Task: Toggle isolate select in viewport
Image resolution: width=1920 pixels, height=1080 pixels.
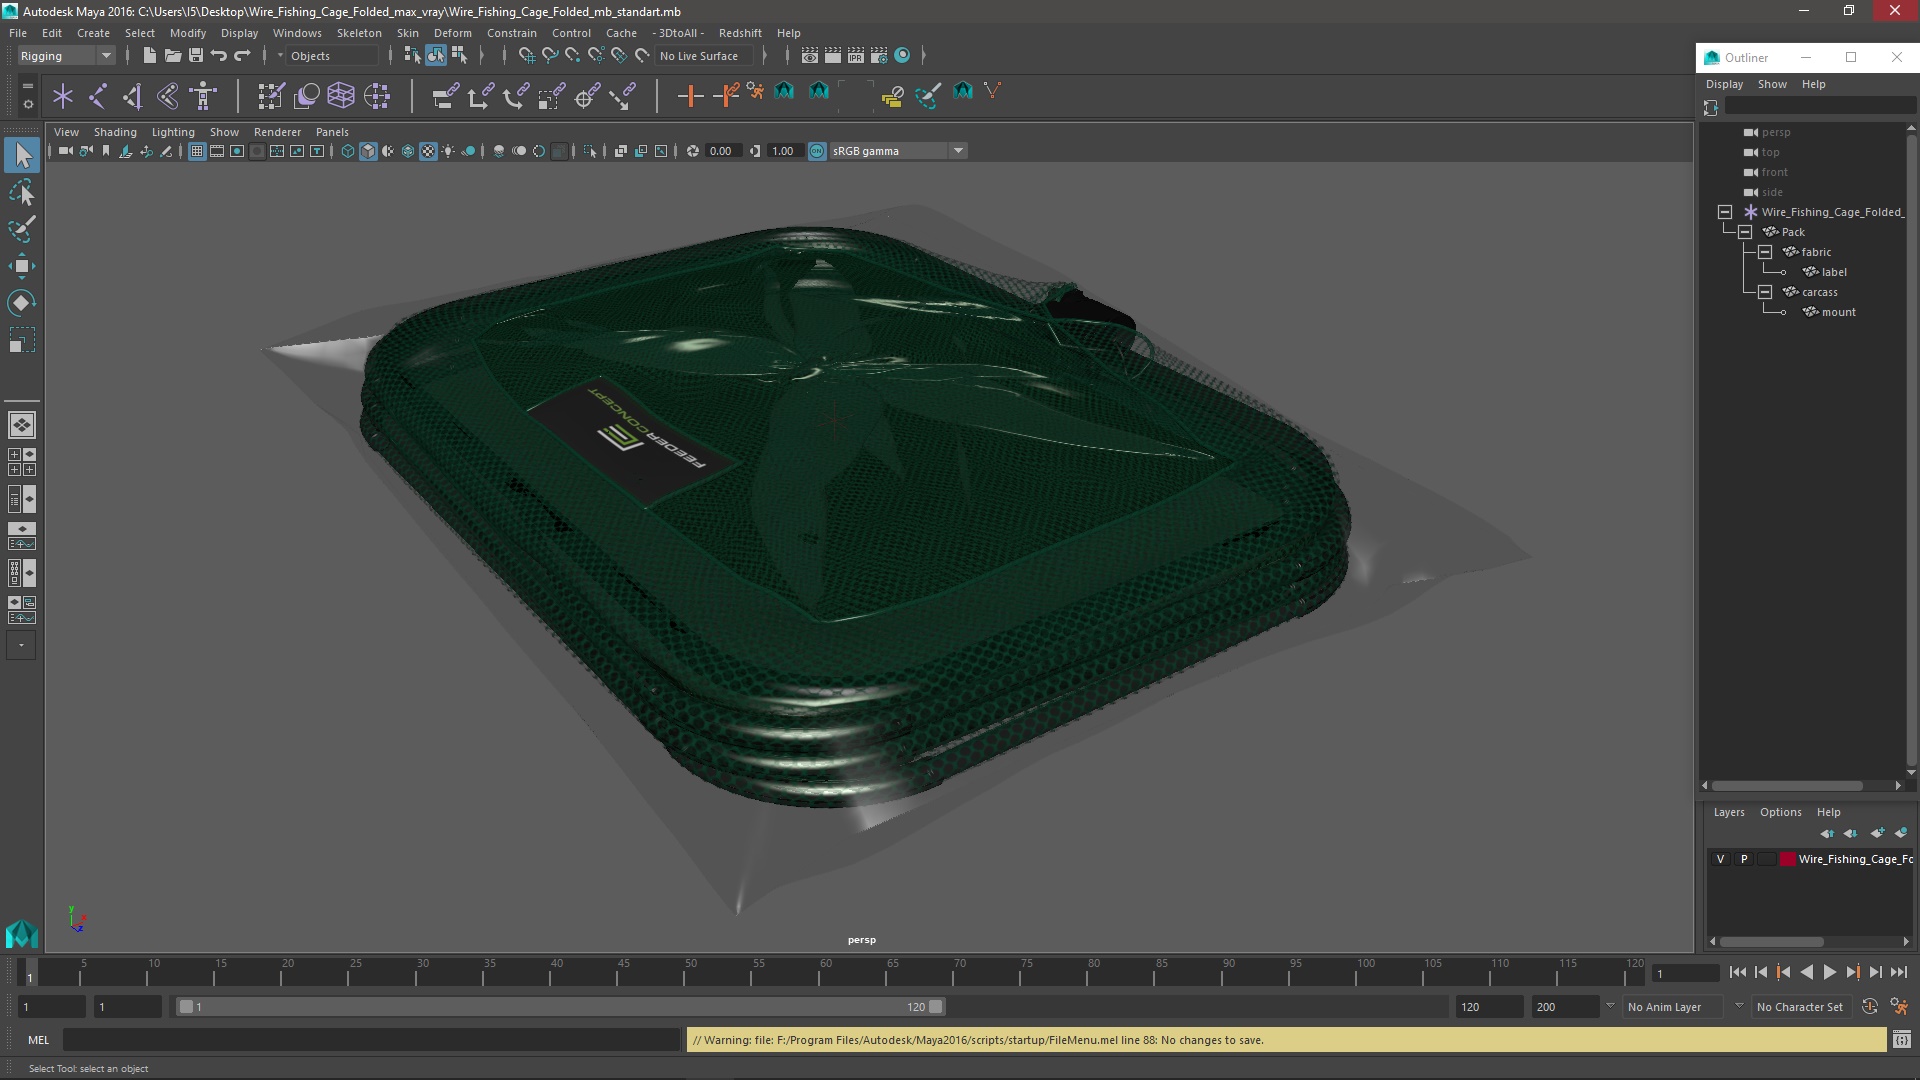Action: click(x=590, y=151)
